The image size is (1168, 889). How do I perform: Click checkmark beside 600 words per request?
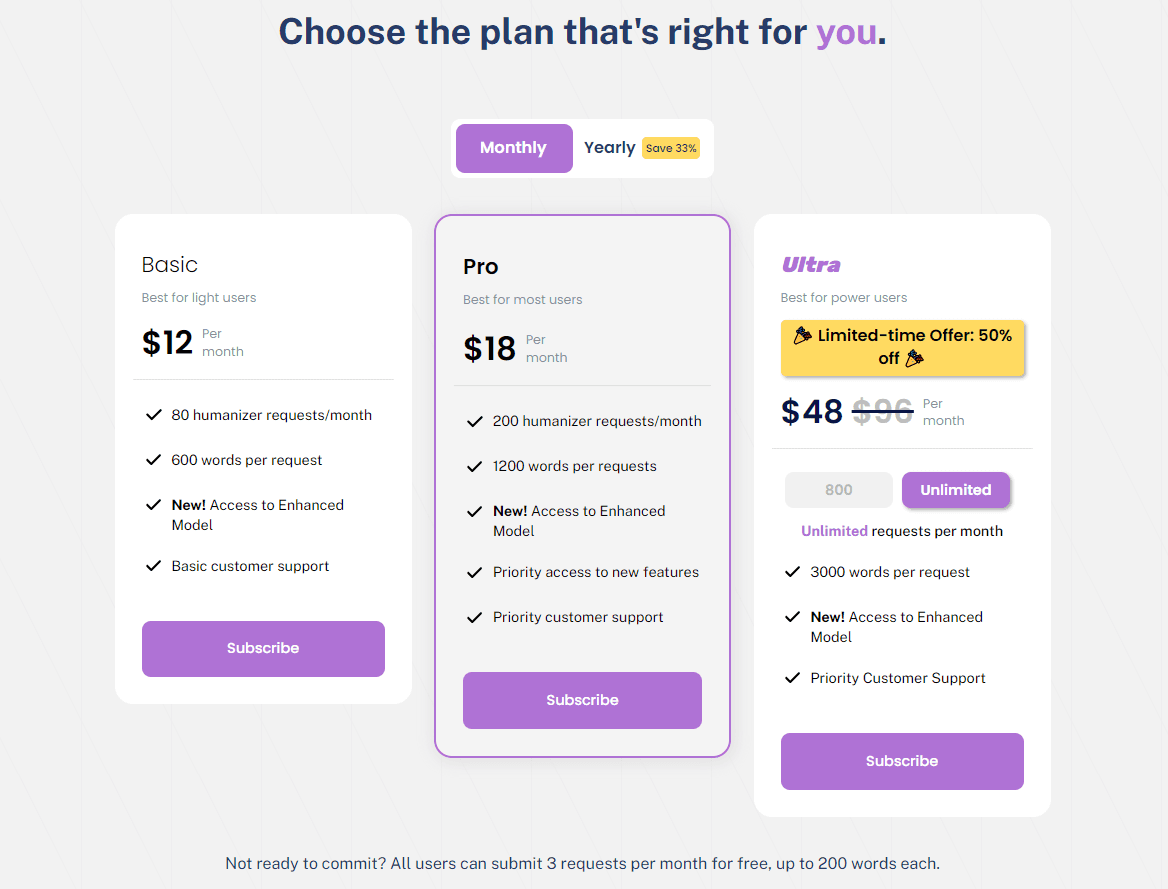(154, 460)
